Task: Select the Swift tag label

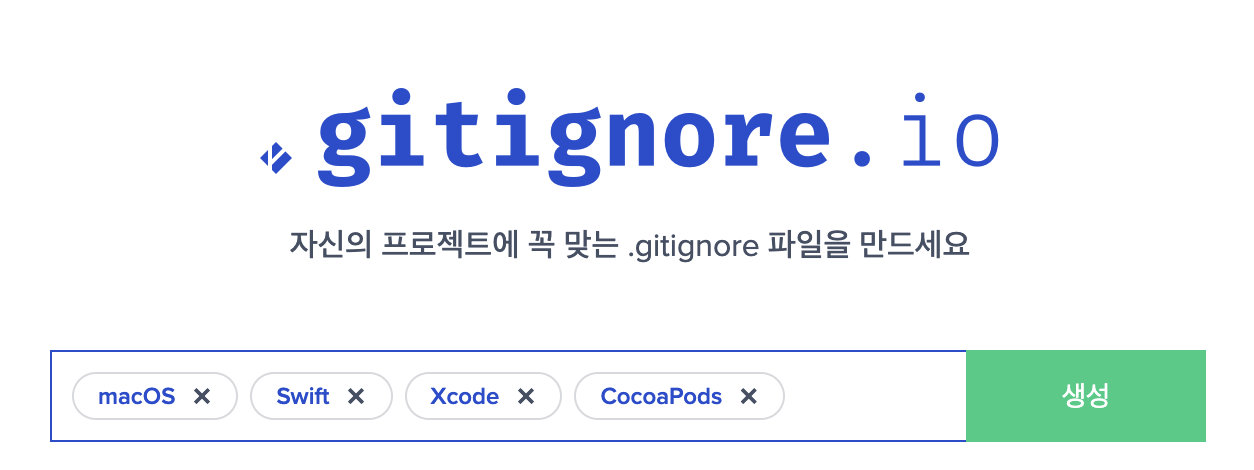Action: [x=303, y=397]
